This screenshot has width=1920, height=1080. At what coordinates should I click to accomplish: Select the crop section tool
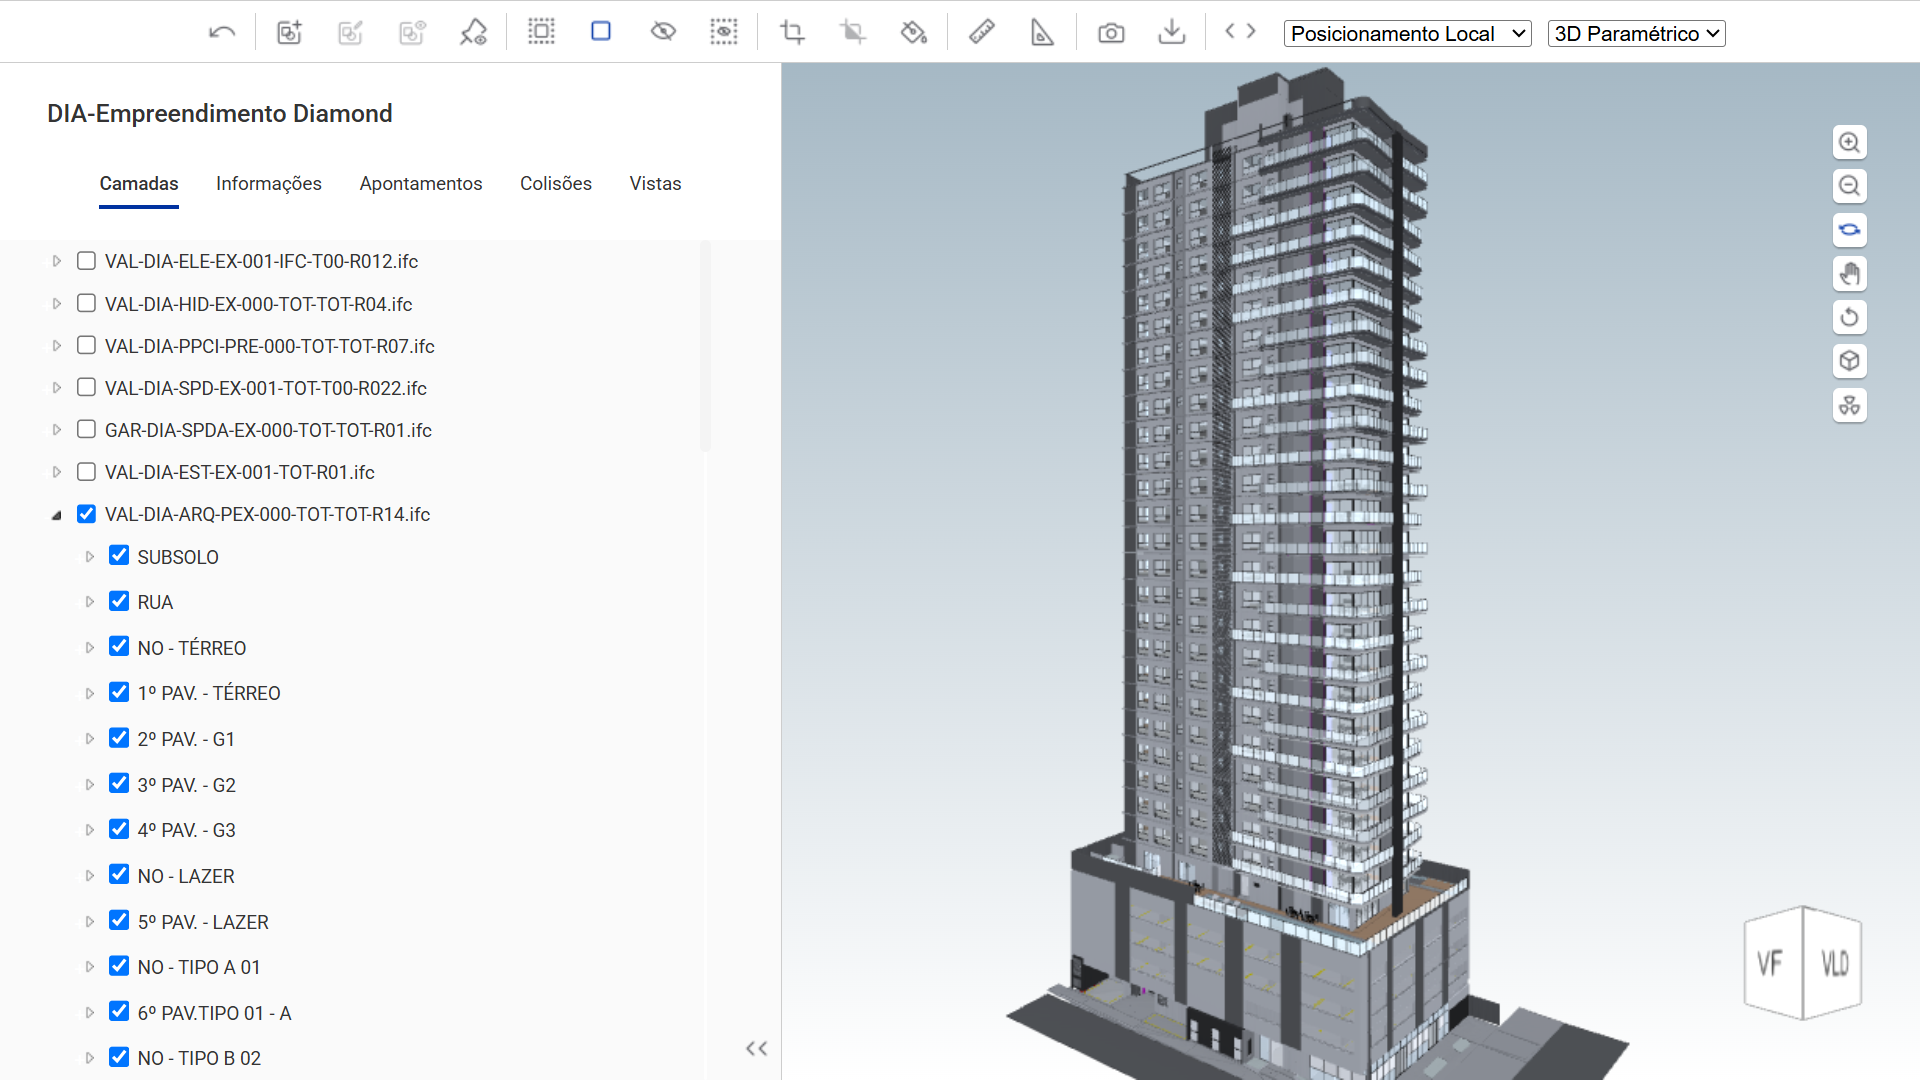(792, 32)
